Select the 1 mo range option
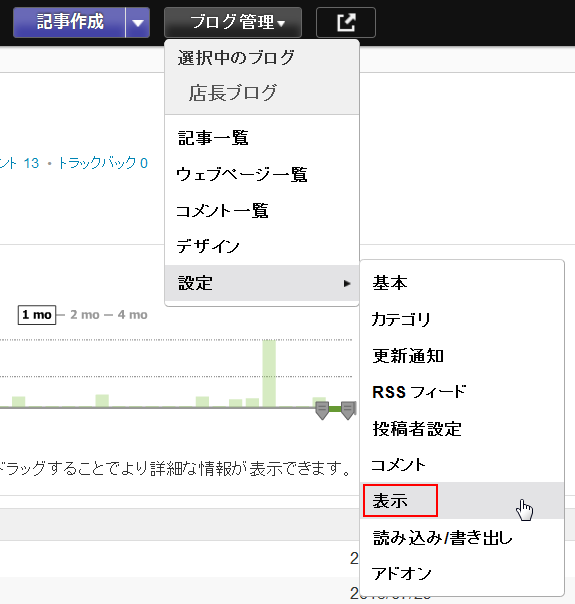The width and height of the screenshot is (575, 604). tap(37, 315)
